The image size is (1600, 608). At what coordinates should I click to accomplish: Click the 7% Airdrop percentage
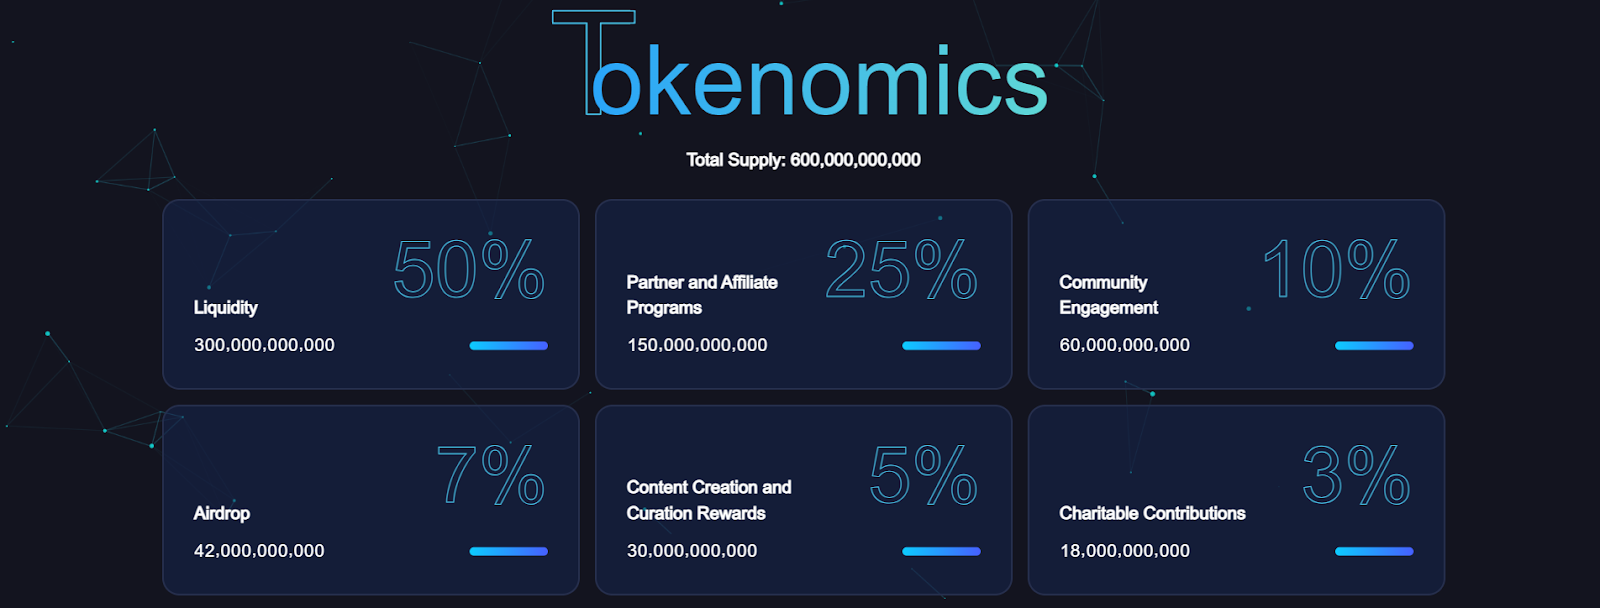[491, 475]
